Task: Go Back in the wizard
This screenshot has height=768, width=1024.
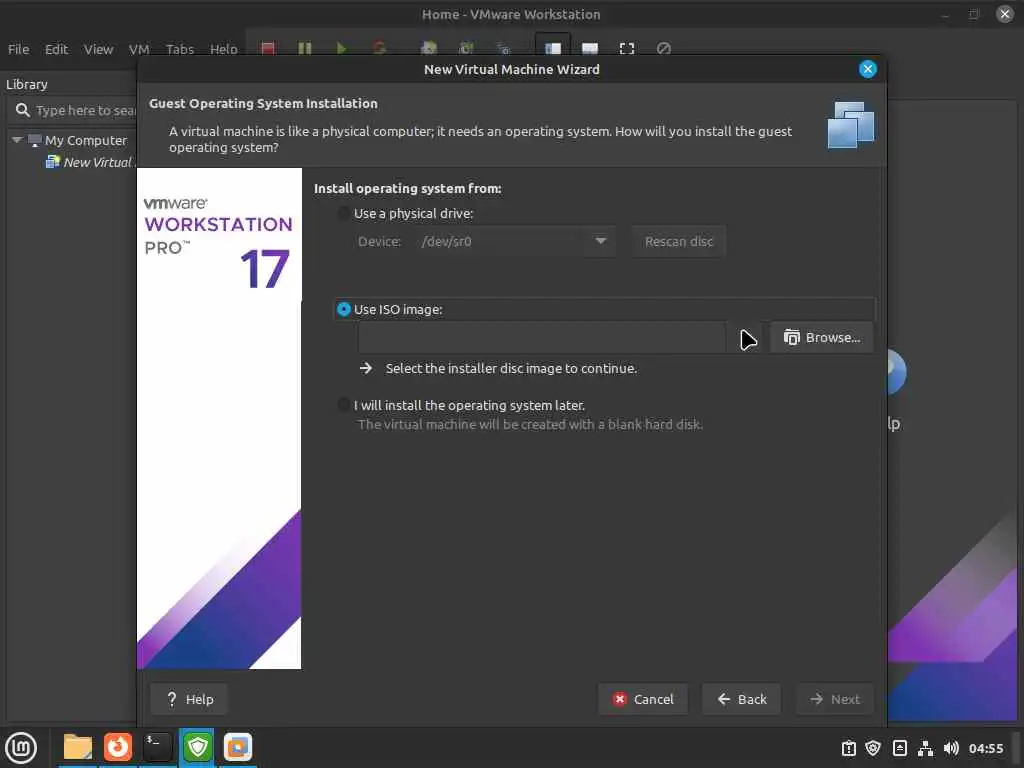Action: pos(741,699)
